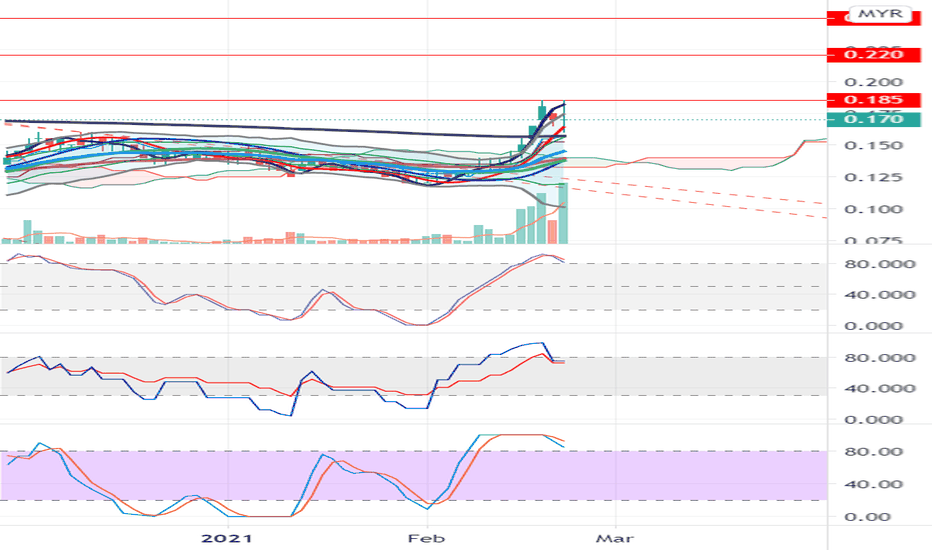Click the 0.150 price axis value
The width and height of the screenshot is (932, 550).
(x=873, y=146)
